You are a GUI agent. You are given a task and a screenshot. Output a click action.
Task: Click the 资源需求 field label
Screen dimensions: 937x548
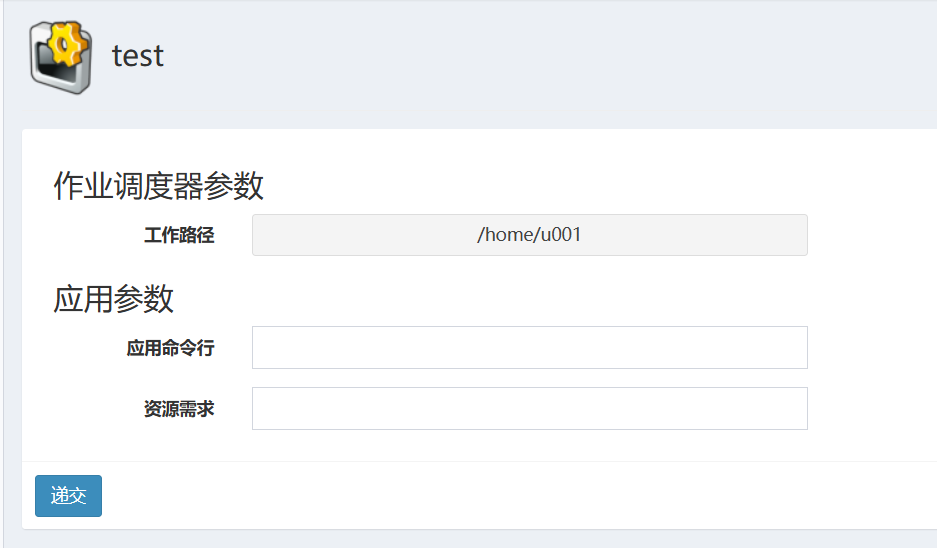click(179, 409)
